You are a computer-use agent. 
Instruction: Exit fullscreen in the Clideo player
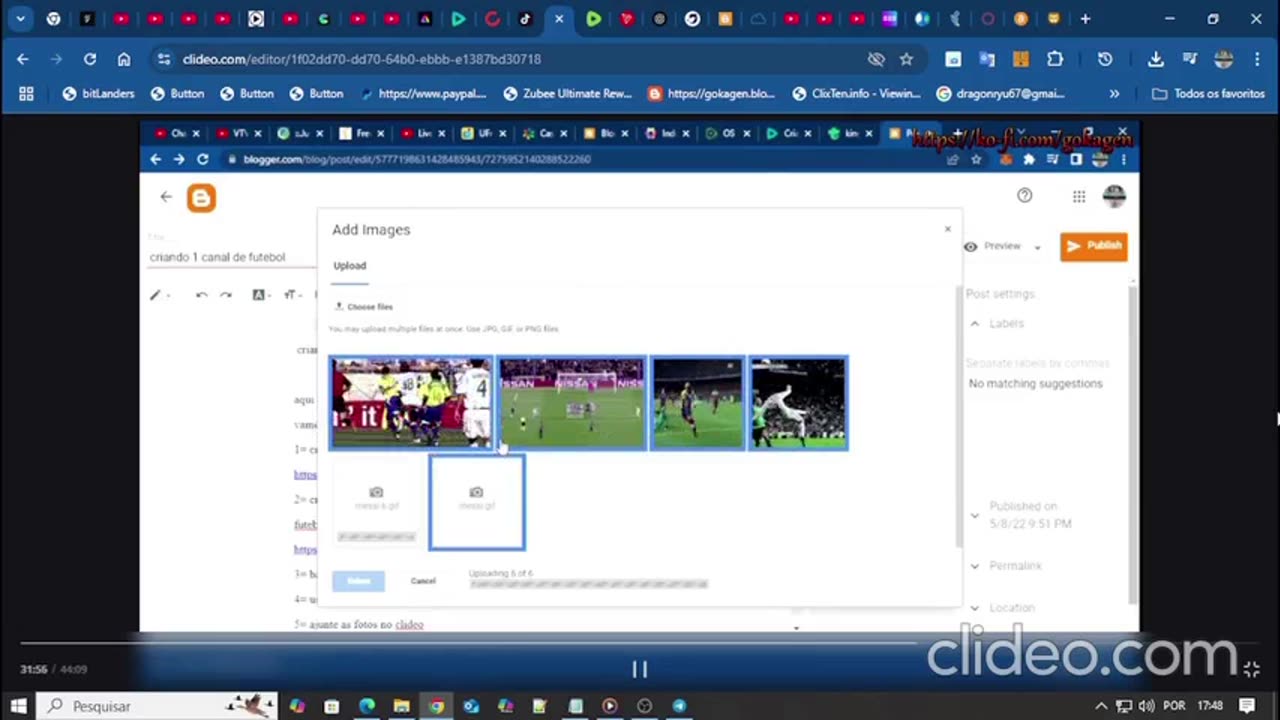click(1251, 669)
